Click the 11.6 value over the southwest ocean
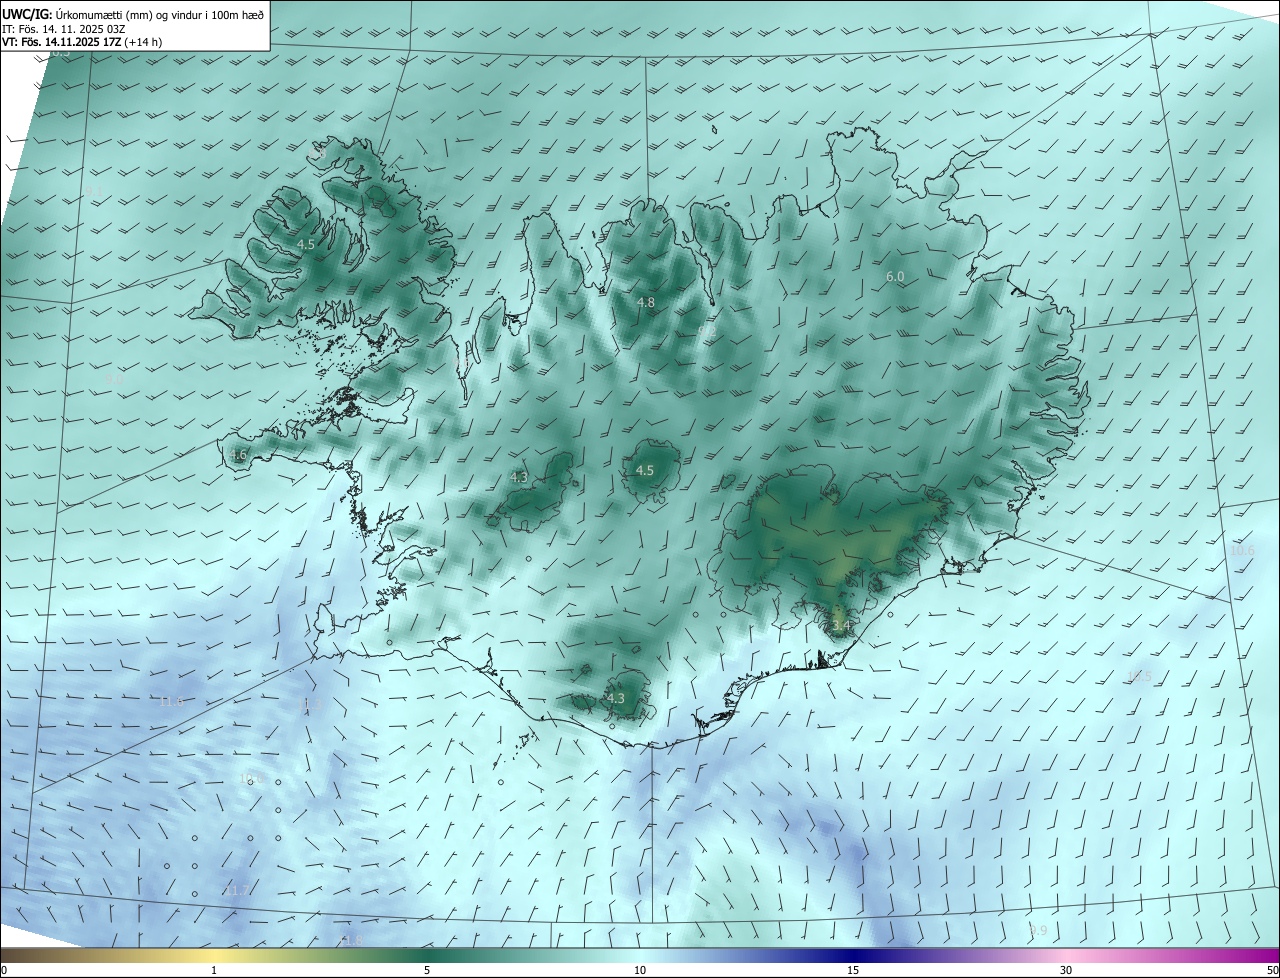Image resolution: width=1280 pixels, height=978 pixels. [x=171, y=702]
